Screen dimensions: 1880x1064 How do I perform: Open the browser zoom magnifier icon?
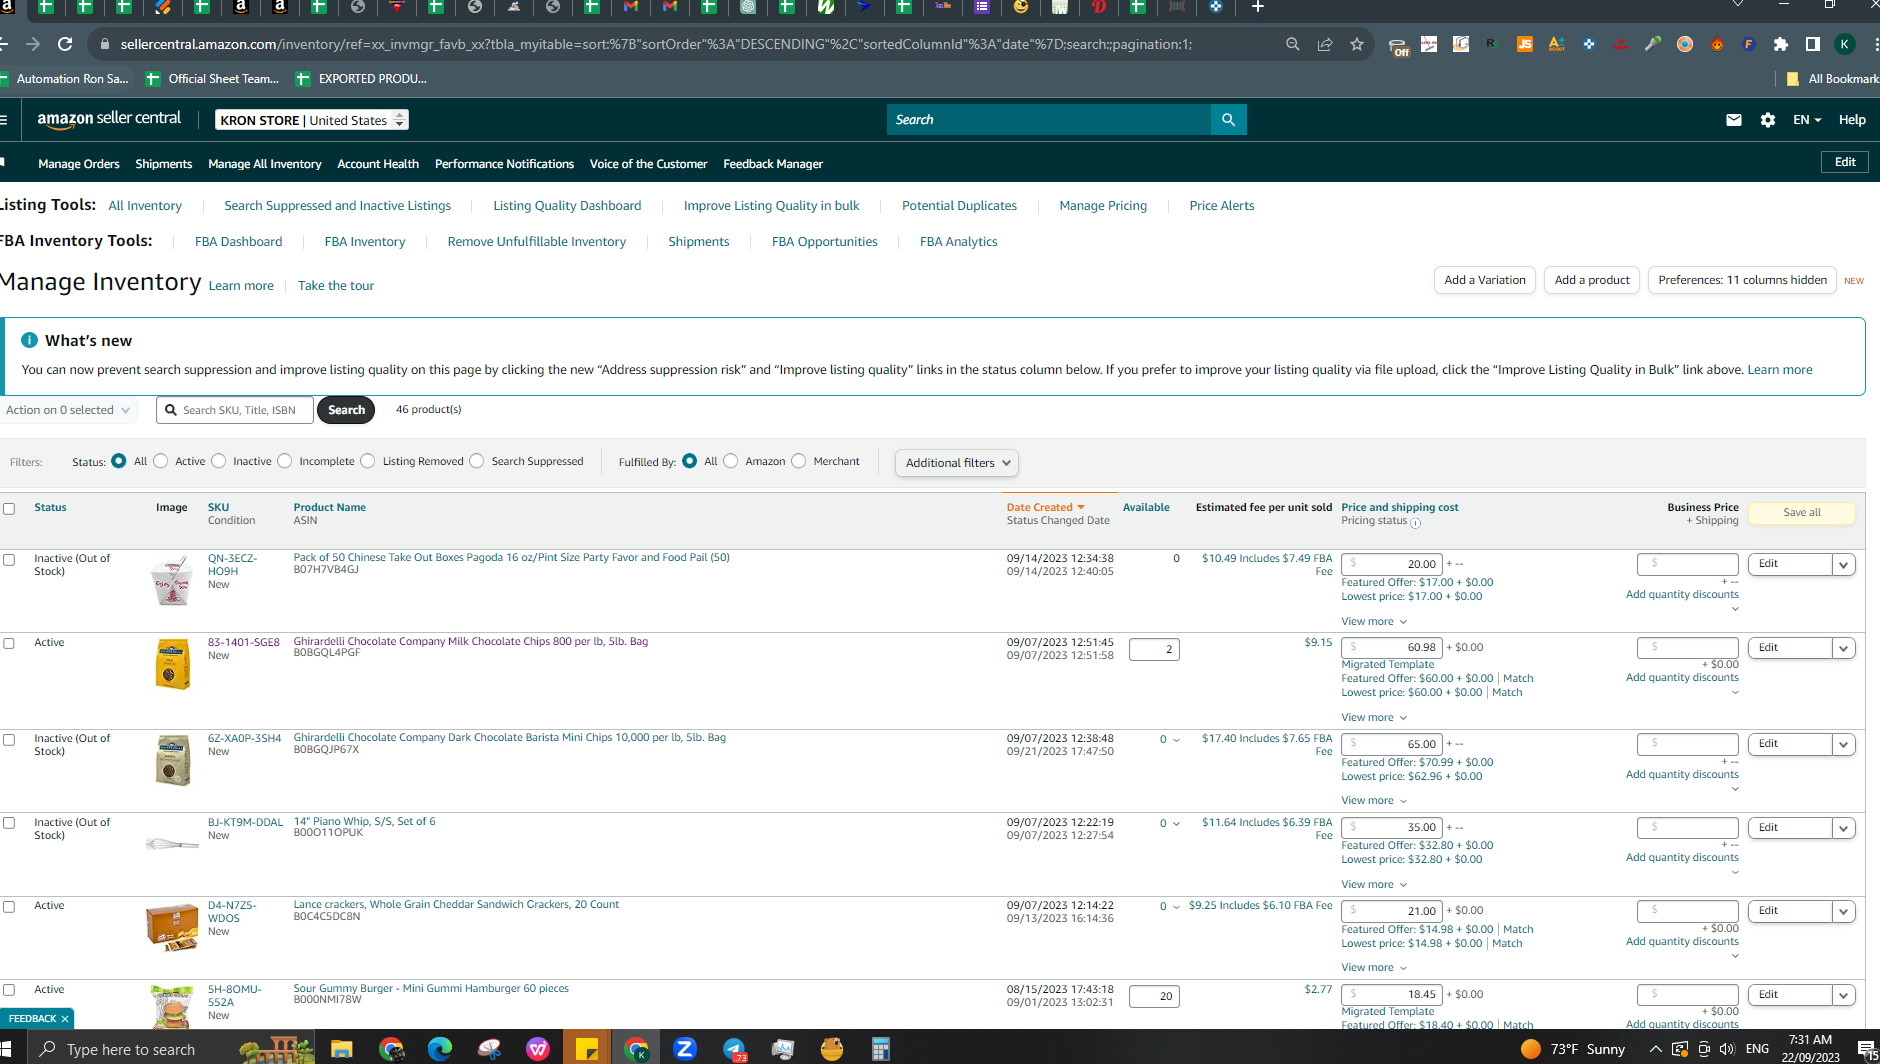(1293, 44)
